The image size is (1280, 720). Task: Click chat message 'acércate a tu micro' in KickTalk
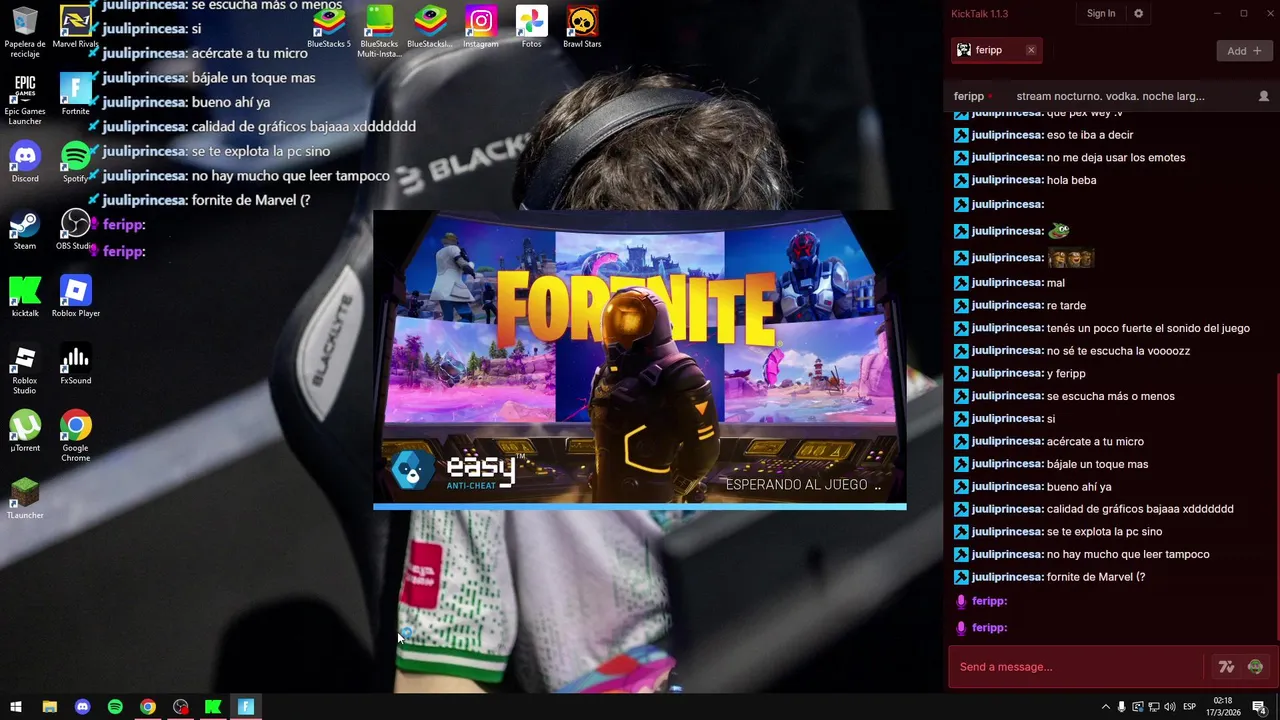[1095, 441]
